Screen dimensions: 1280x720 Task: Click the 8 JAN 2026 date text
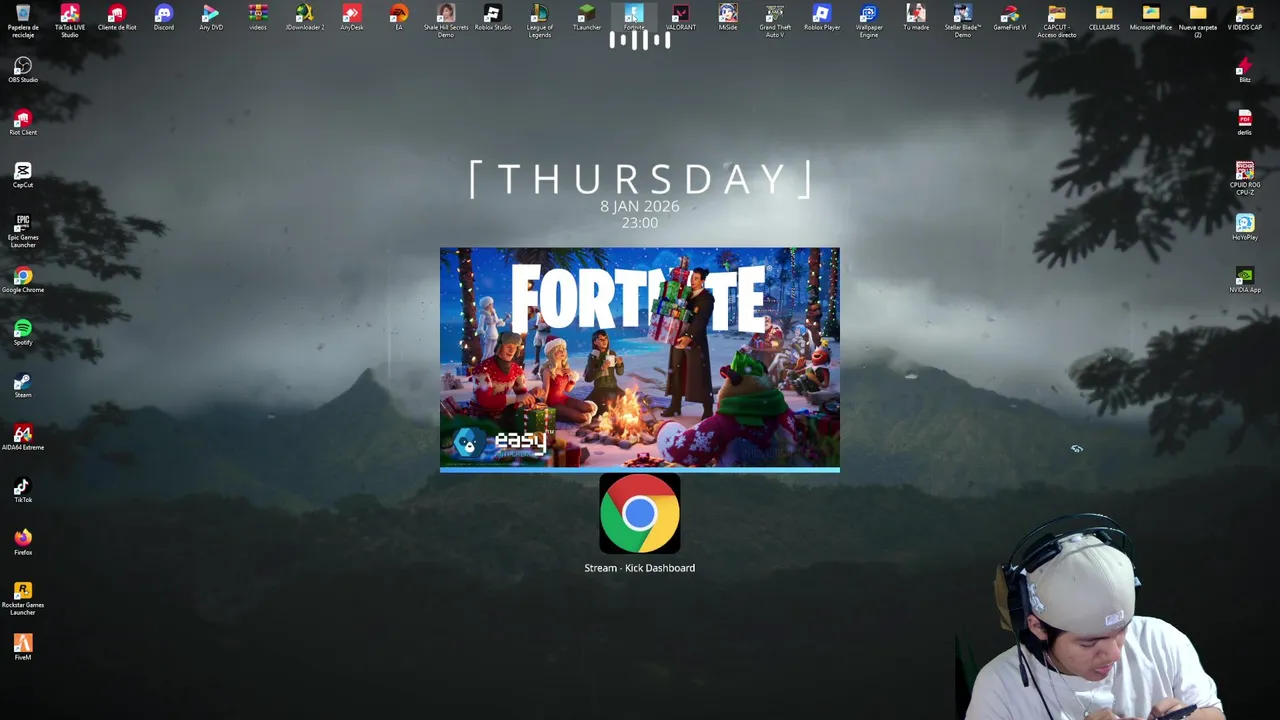point(640,206)
